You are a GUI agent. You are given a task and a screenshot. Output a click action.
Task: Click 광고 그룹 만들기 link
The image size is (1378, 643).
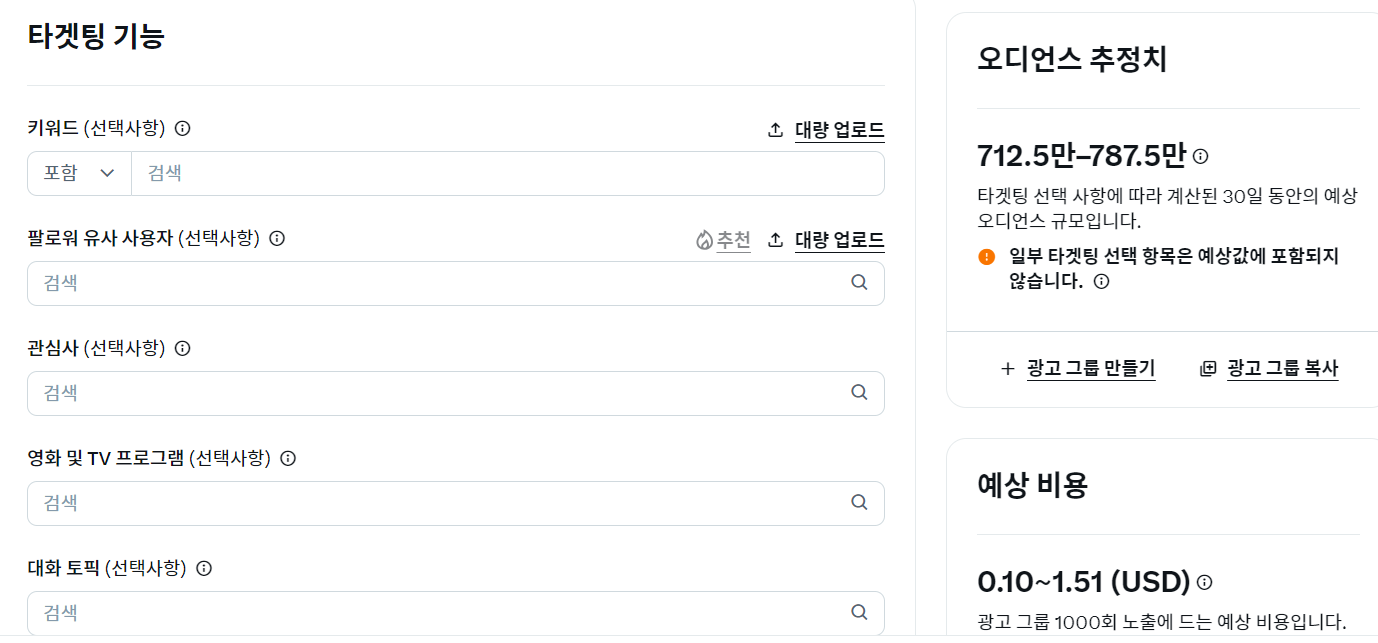[1091, 368]
